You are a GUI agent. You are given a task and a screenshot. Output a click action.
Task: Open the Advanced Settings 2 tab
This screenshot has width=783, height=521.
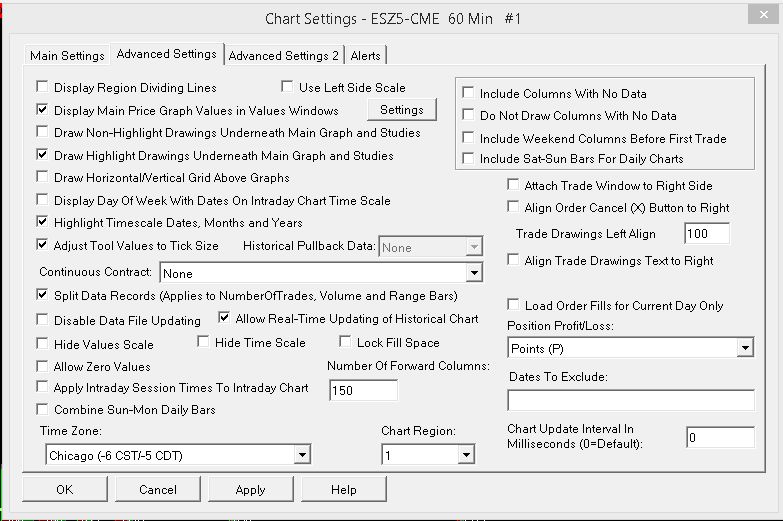coord(284,55)
